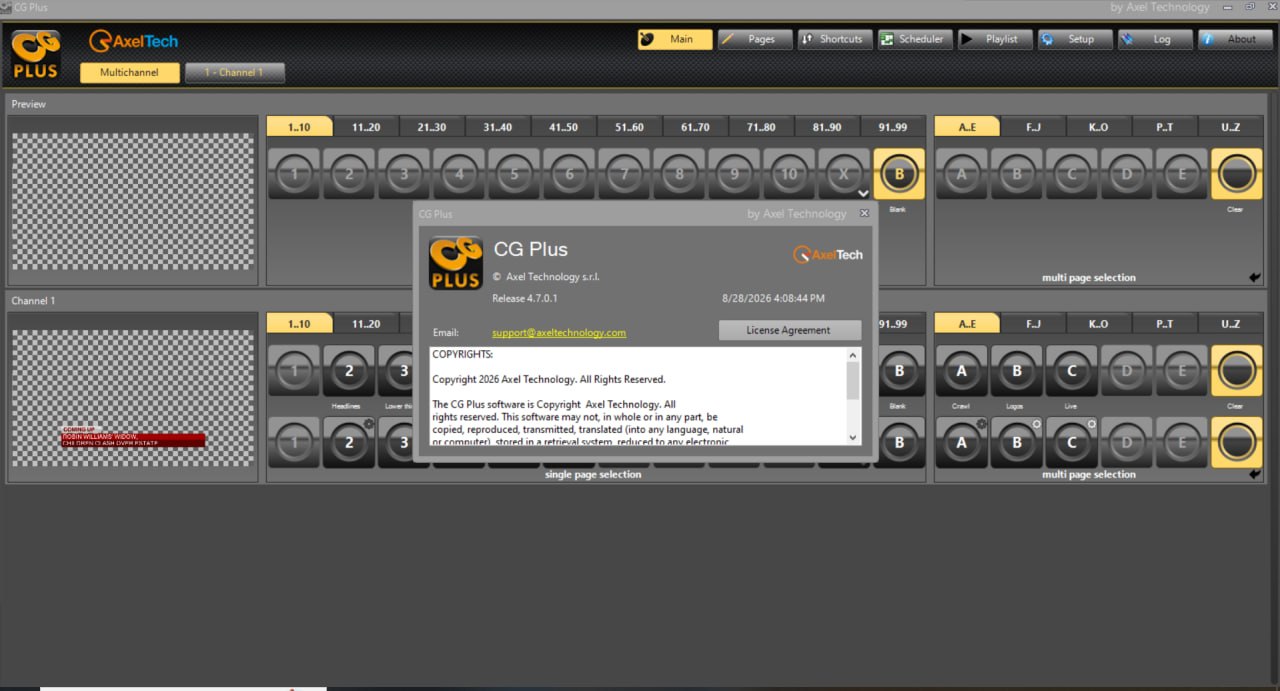1280x691 pixels.
Task: Click "Release 4.7.0.1" text
Action: tap(525, 298)
